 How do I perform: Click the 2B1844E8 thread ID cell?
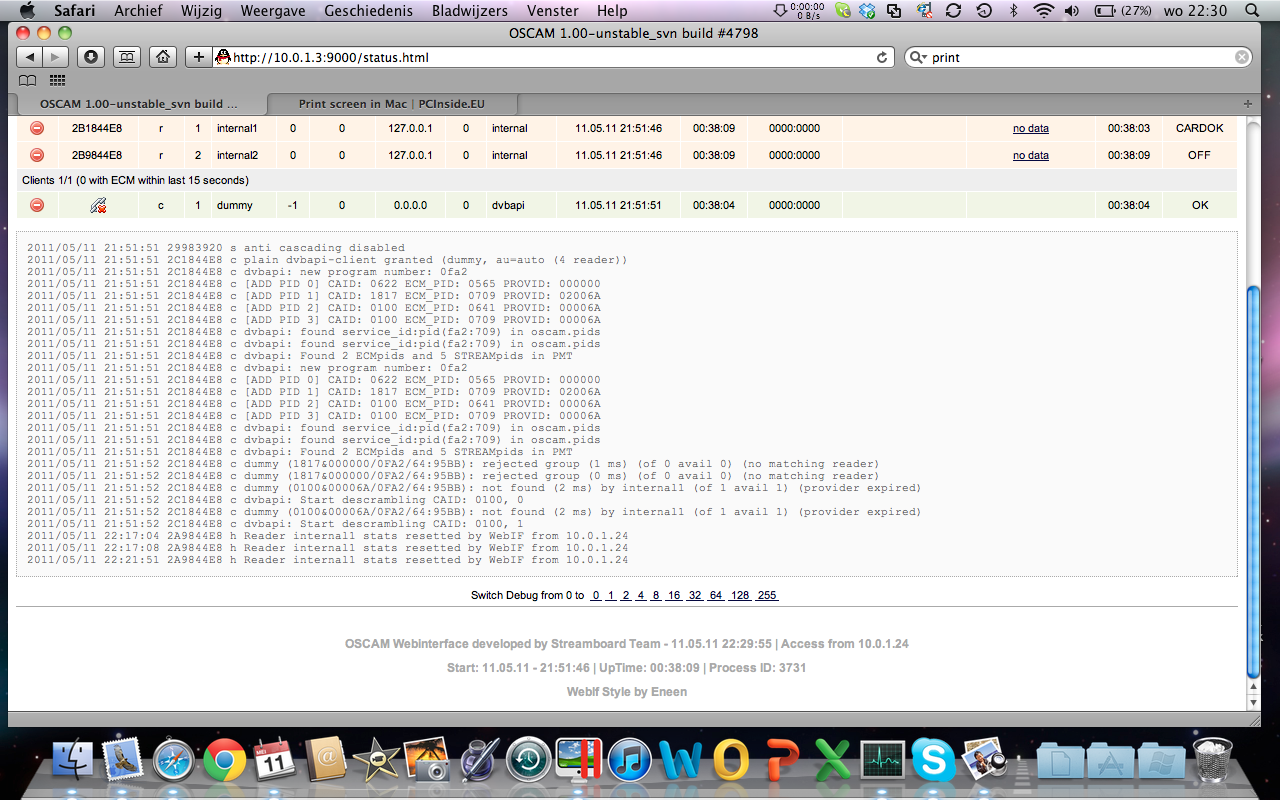[x=97, y=128]
